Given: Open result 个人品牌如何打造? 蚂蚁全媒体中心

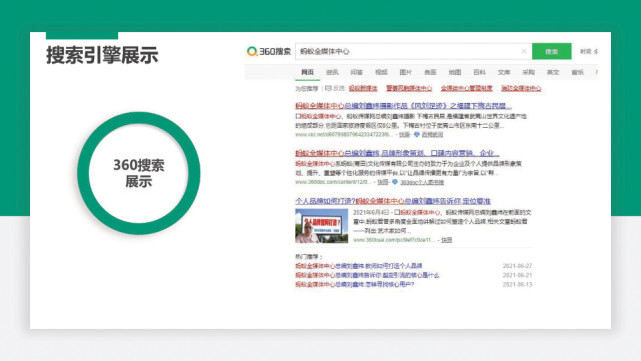Looking at the screenshot, I should (393, 201).
